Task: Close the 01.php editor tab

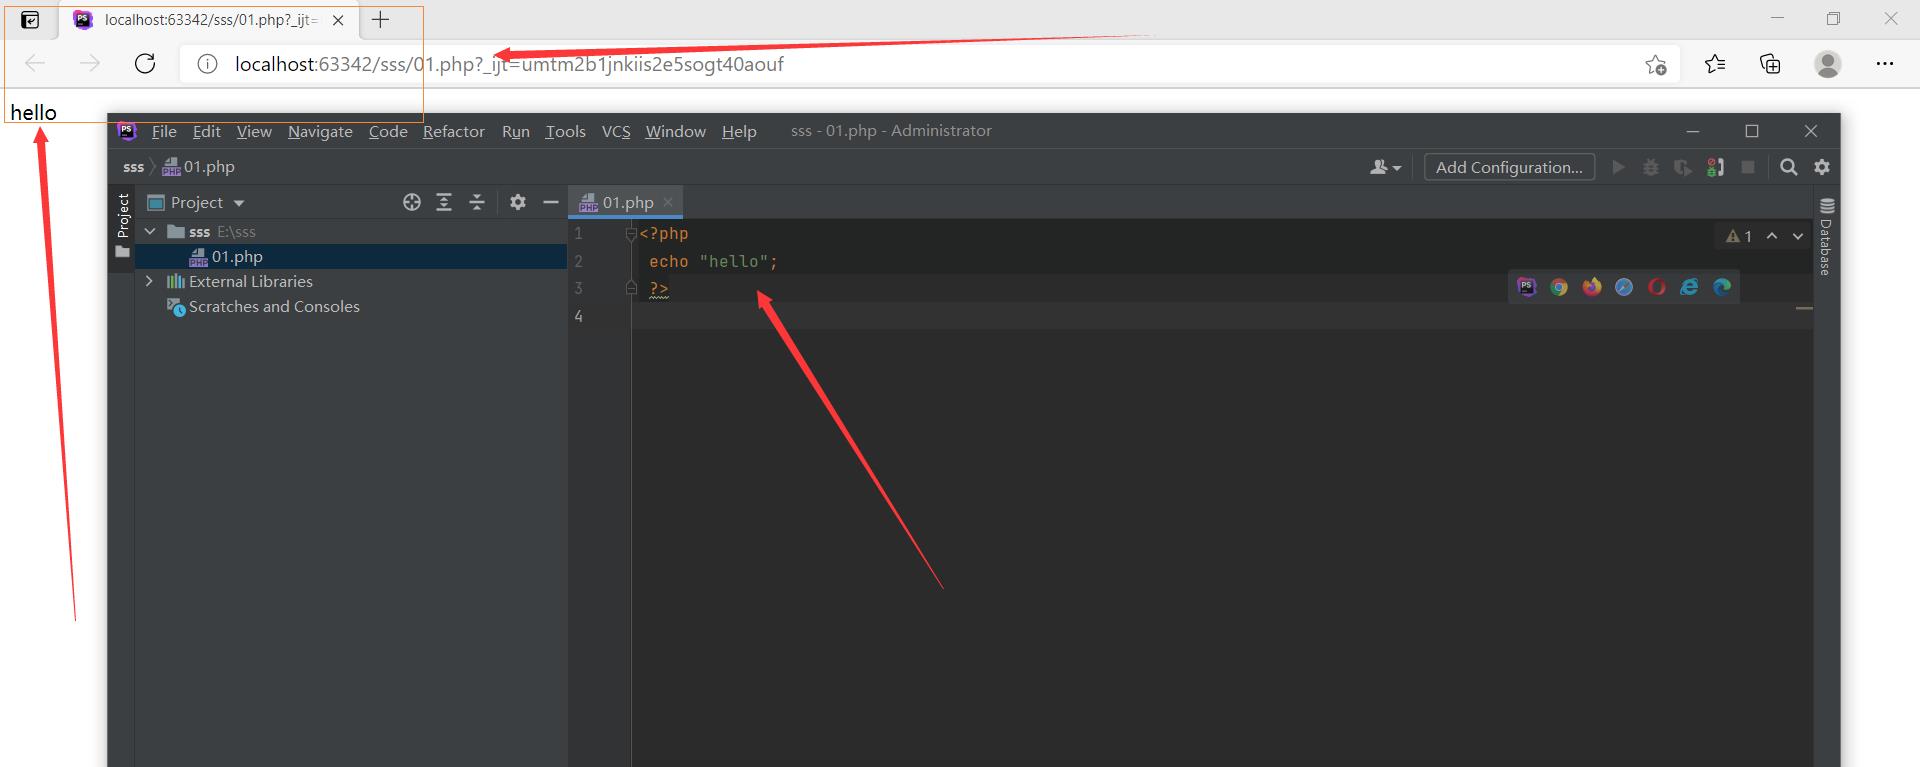Action: (x=668, y=202)
